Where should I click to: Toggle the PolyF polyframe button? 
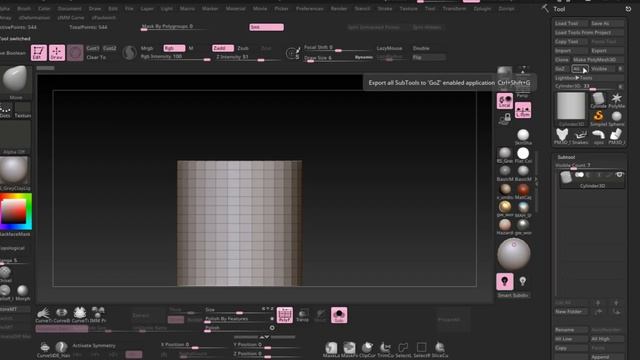point(285,315)
